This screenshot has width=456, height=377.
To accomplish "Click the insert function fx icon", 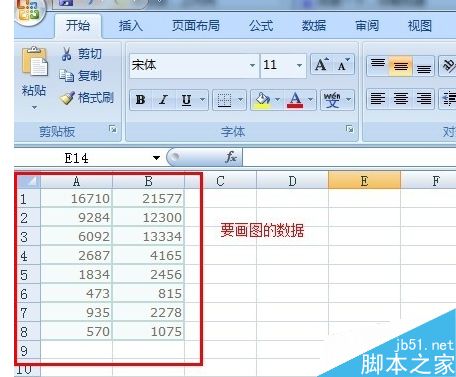I will tap(231, 157).
